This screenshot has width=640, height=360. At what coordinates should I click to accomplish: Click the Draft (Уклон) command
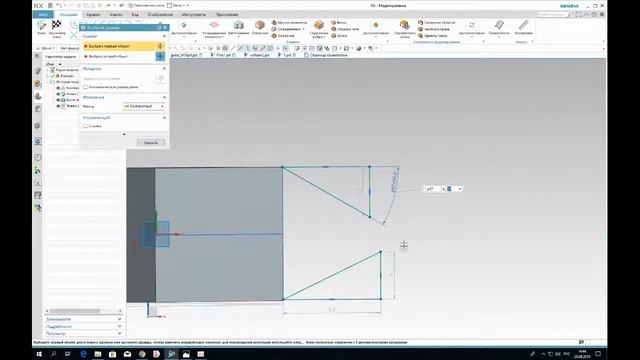(339, 36)
